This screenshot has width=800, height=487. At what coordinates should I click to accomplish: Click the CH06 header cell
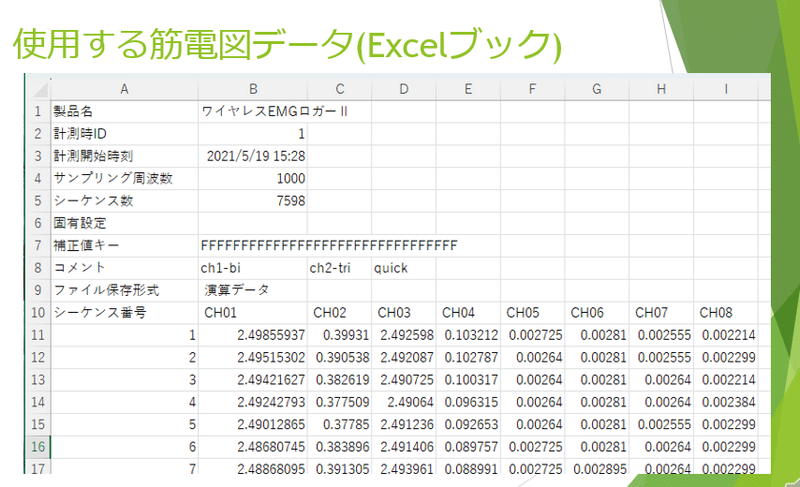point(597,313)
